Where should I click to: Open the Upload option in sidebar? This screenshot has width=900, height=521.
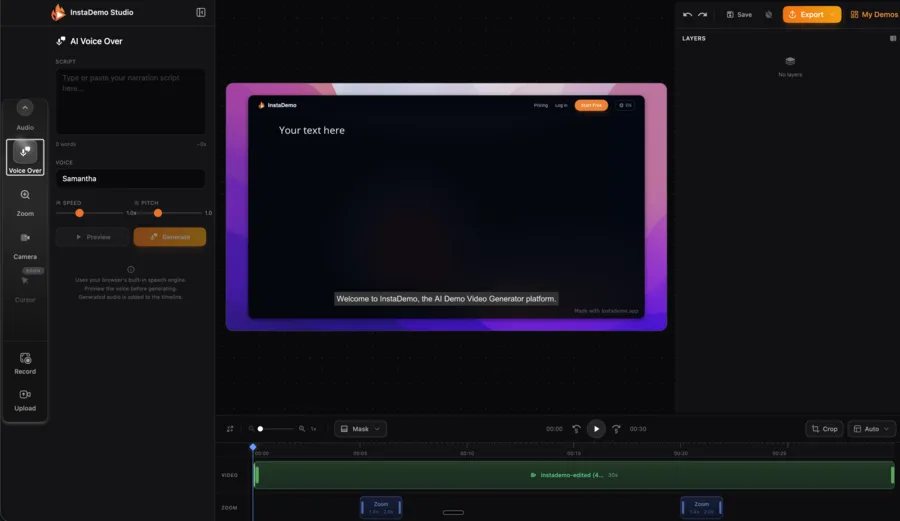(25, 400)
